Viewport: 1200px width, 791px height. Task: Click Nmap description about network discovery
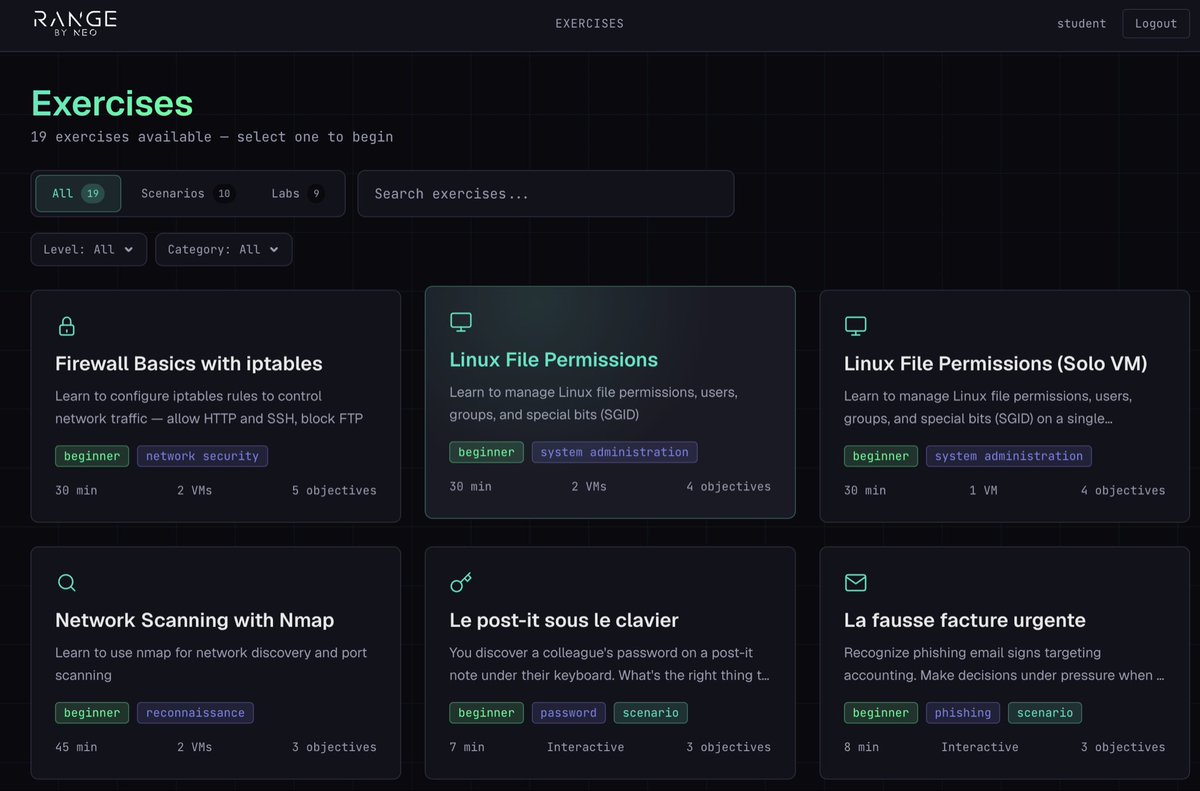211,664
